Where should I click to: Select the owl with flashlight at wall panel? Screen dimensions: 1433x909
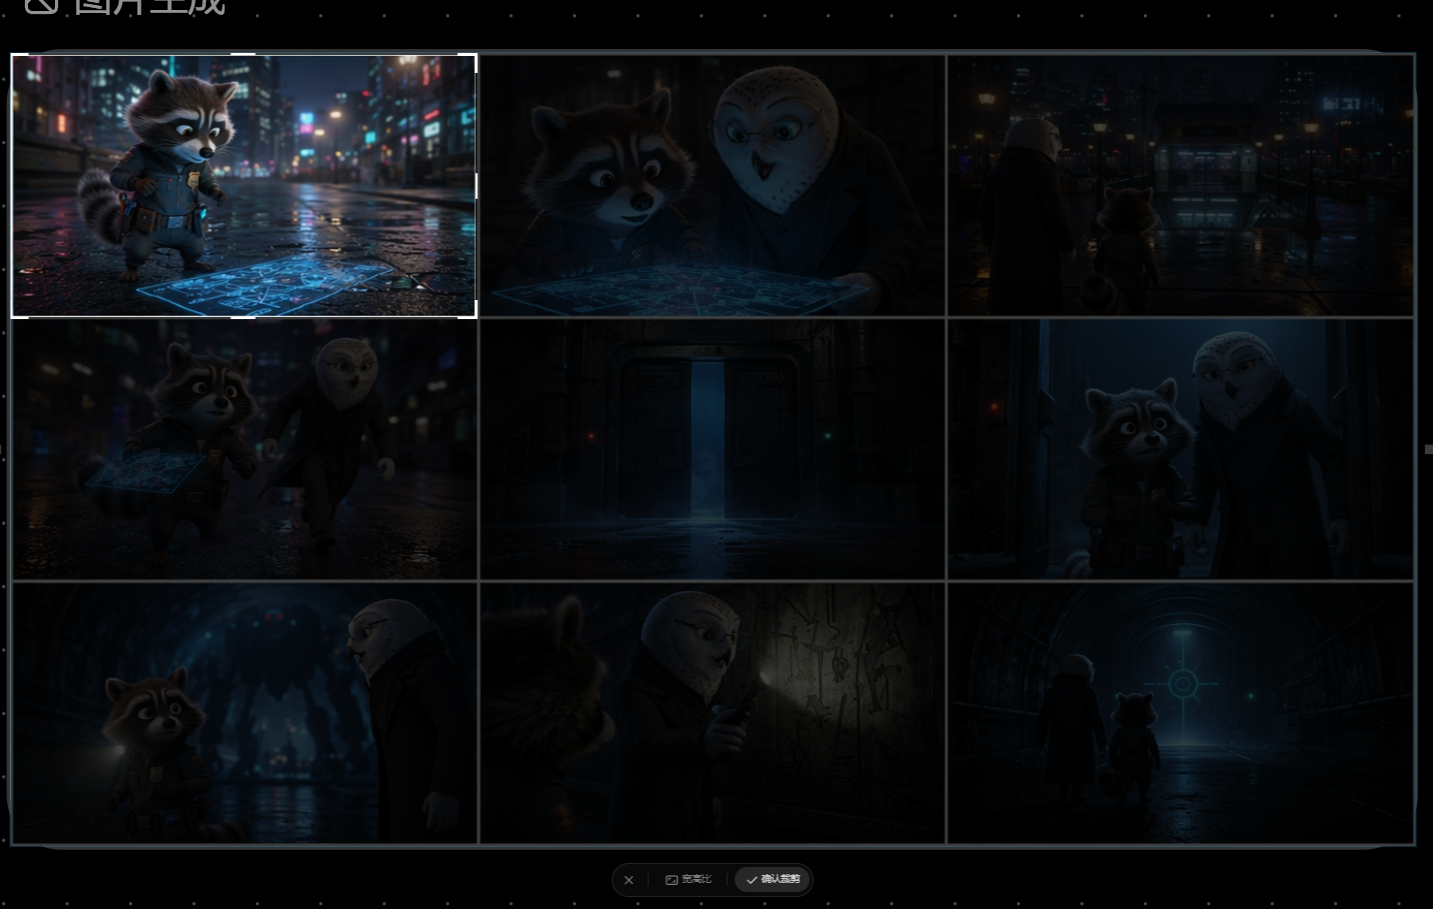712,713
